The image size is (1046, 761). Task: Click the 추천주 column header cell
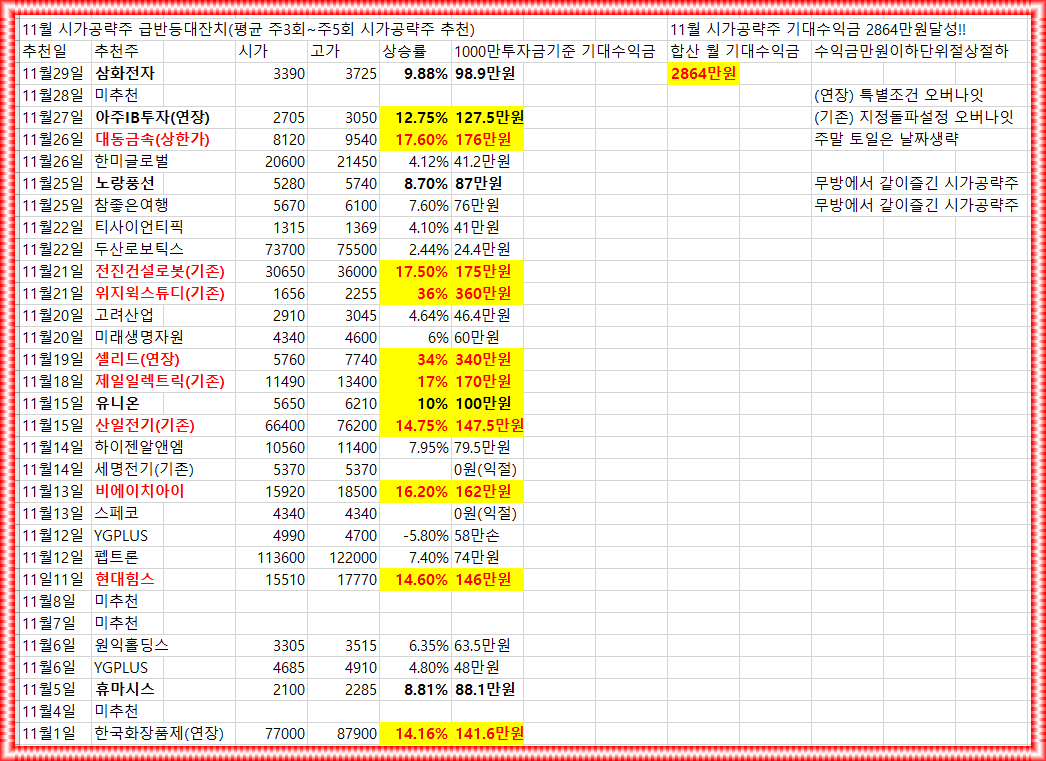pyautogui.click(x=127, y=51)
